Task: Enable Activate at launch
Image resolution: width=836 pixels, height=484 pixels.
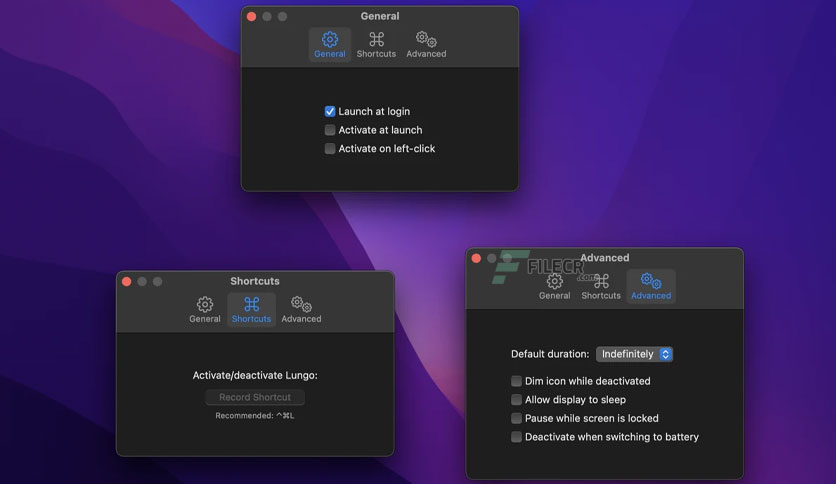Action: (330, 130)
